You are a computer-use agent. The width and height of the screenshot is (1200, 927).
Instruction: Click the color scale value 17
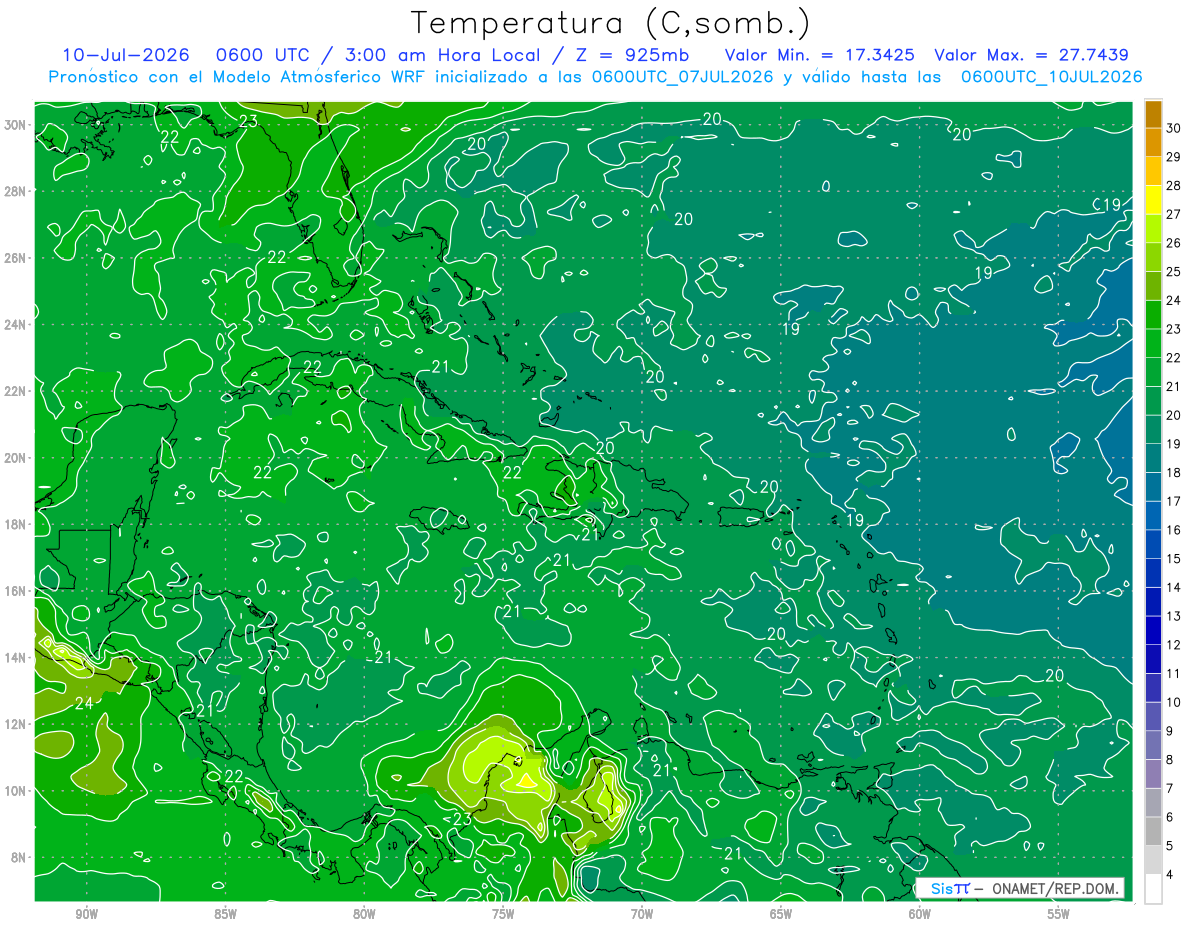[1174, 501]
